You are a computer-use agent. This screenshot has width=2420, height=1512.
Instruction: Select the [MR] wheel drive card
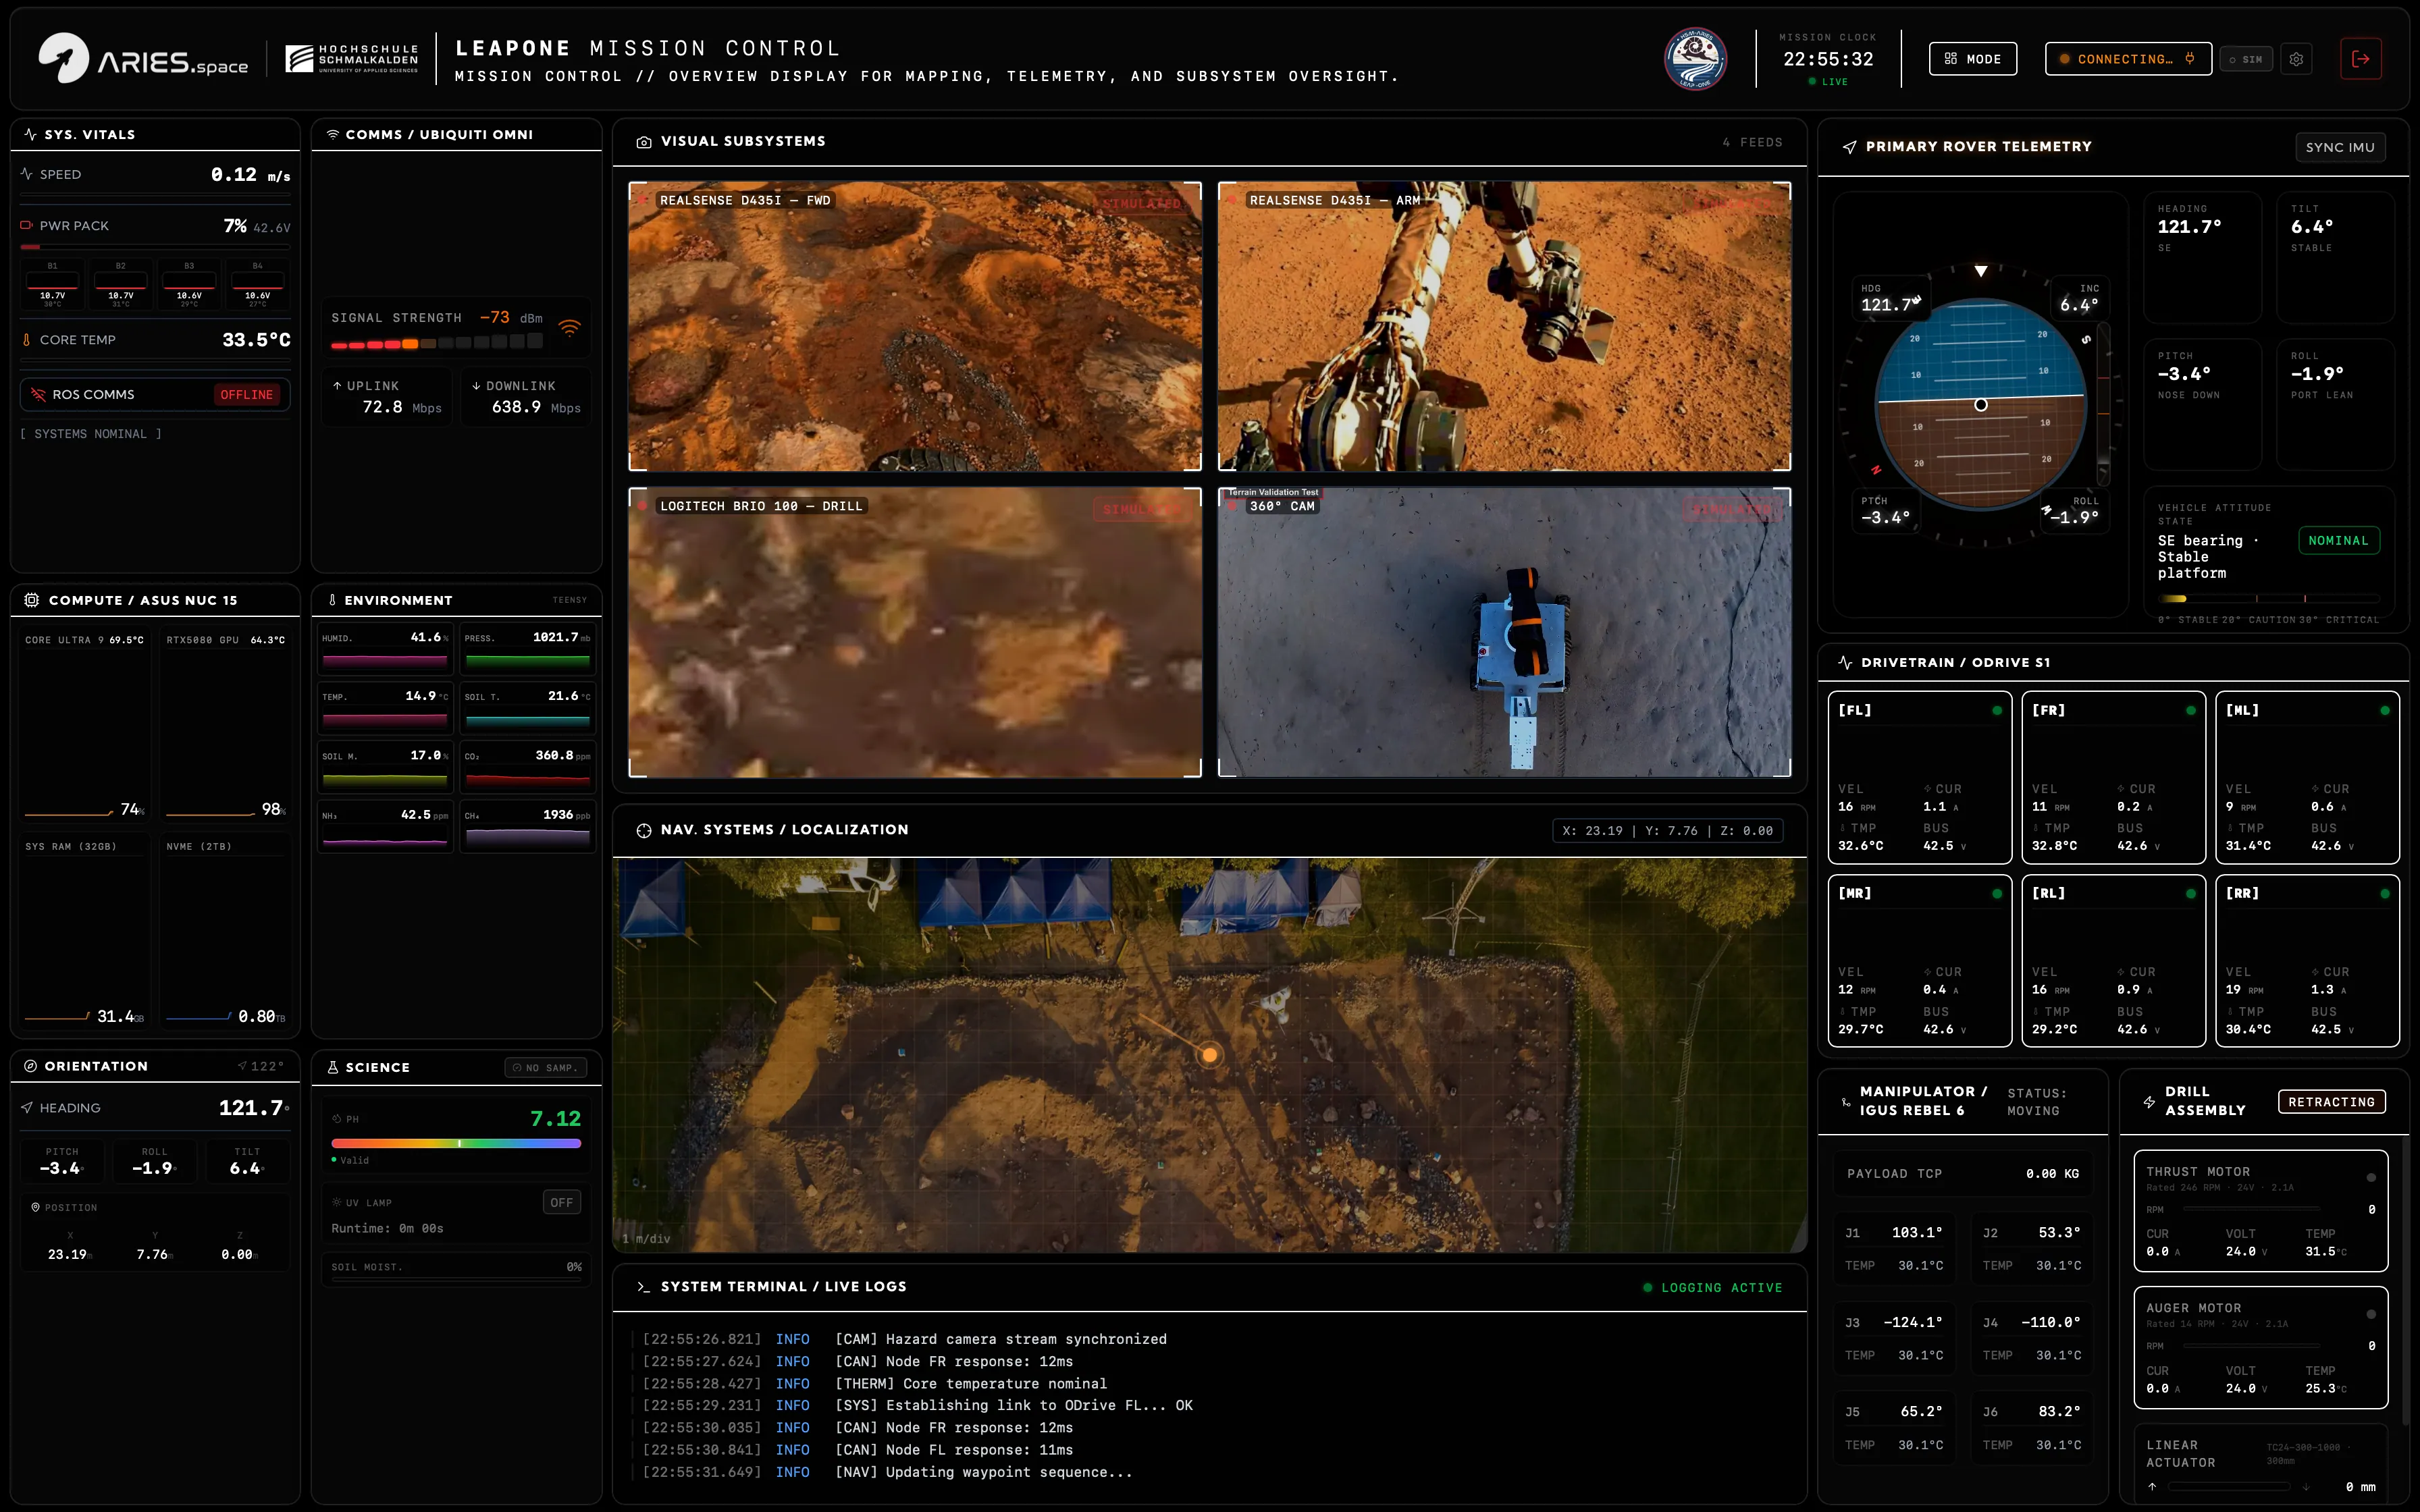(1920, 961)
